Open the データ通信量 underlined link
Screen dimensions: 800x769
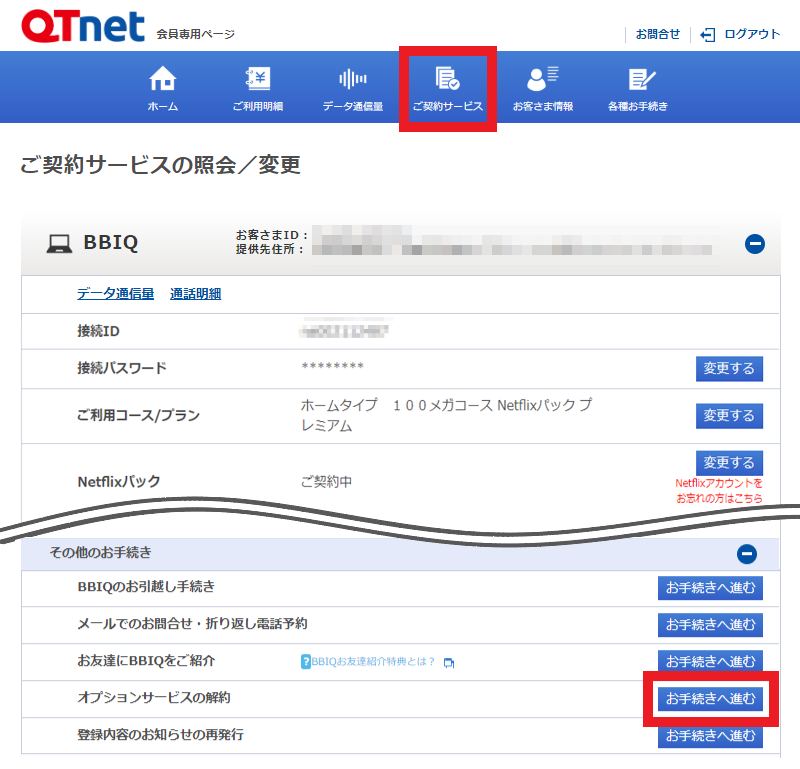[115, 294]
